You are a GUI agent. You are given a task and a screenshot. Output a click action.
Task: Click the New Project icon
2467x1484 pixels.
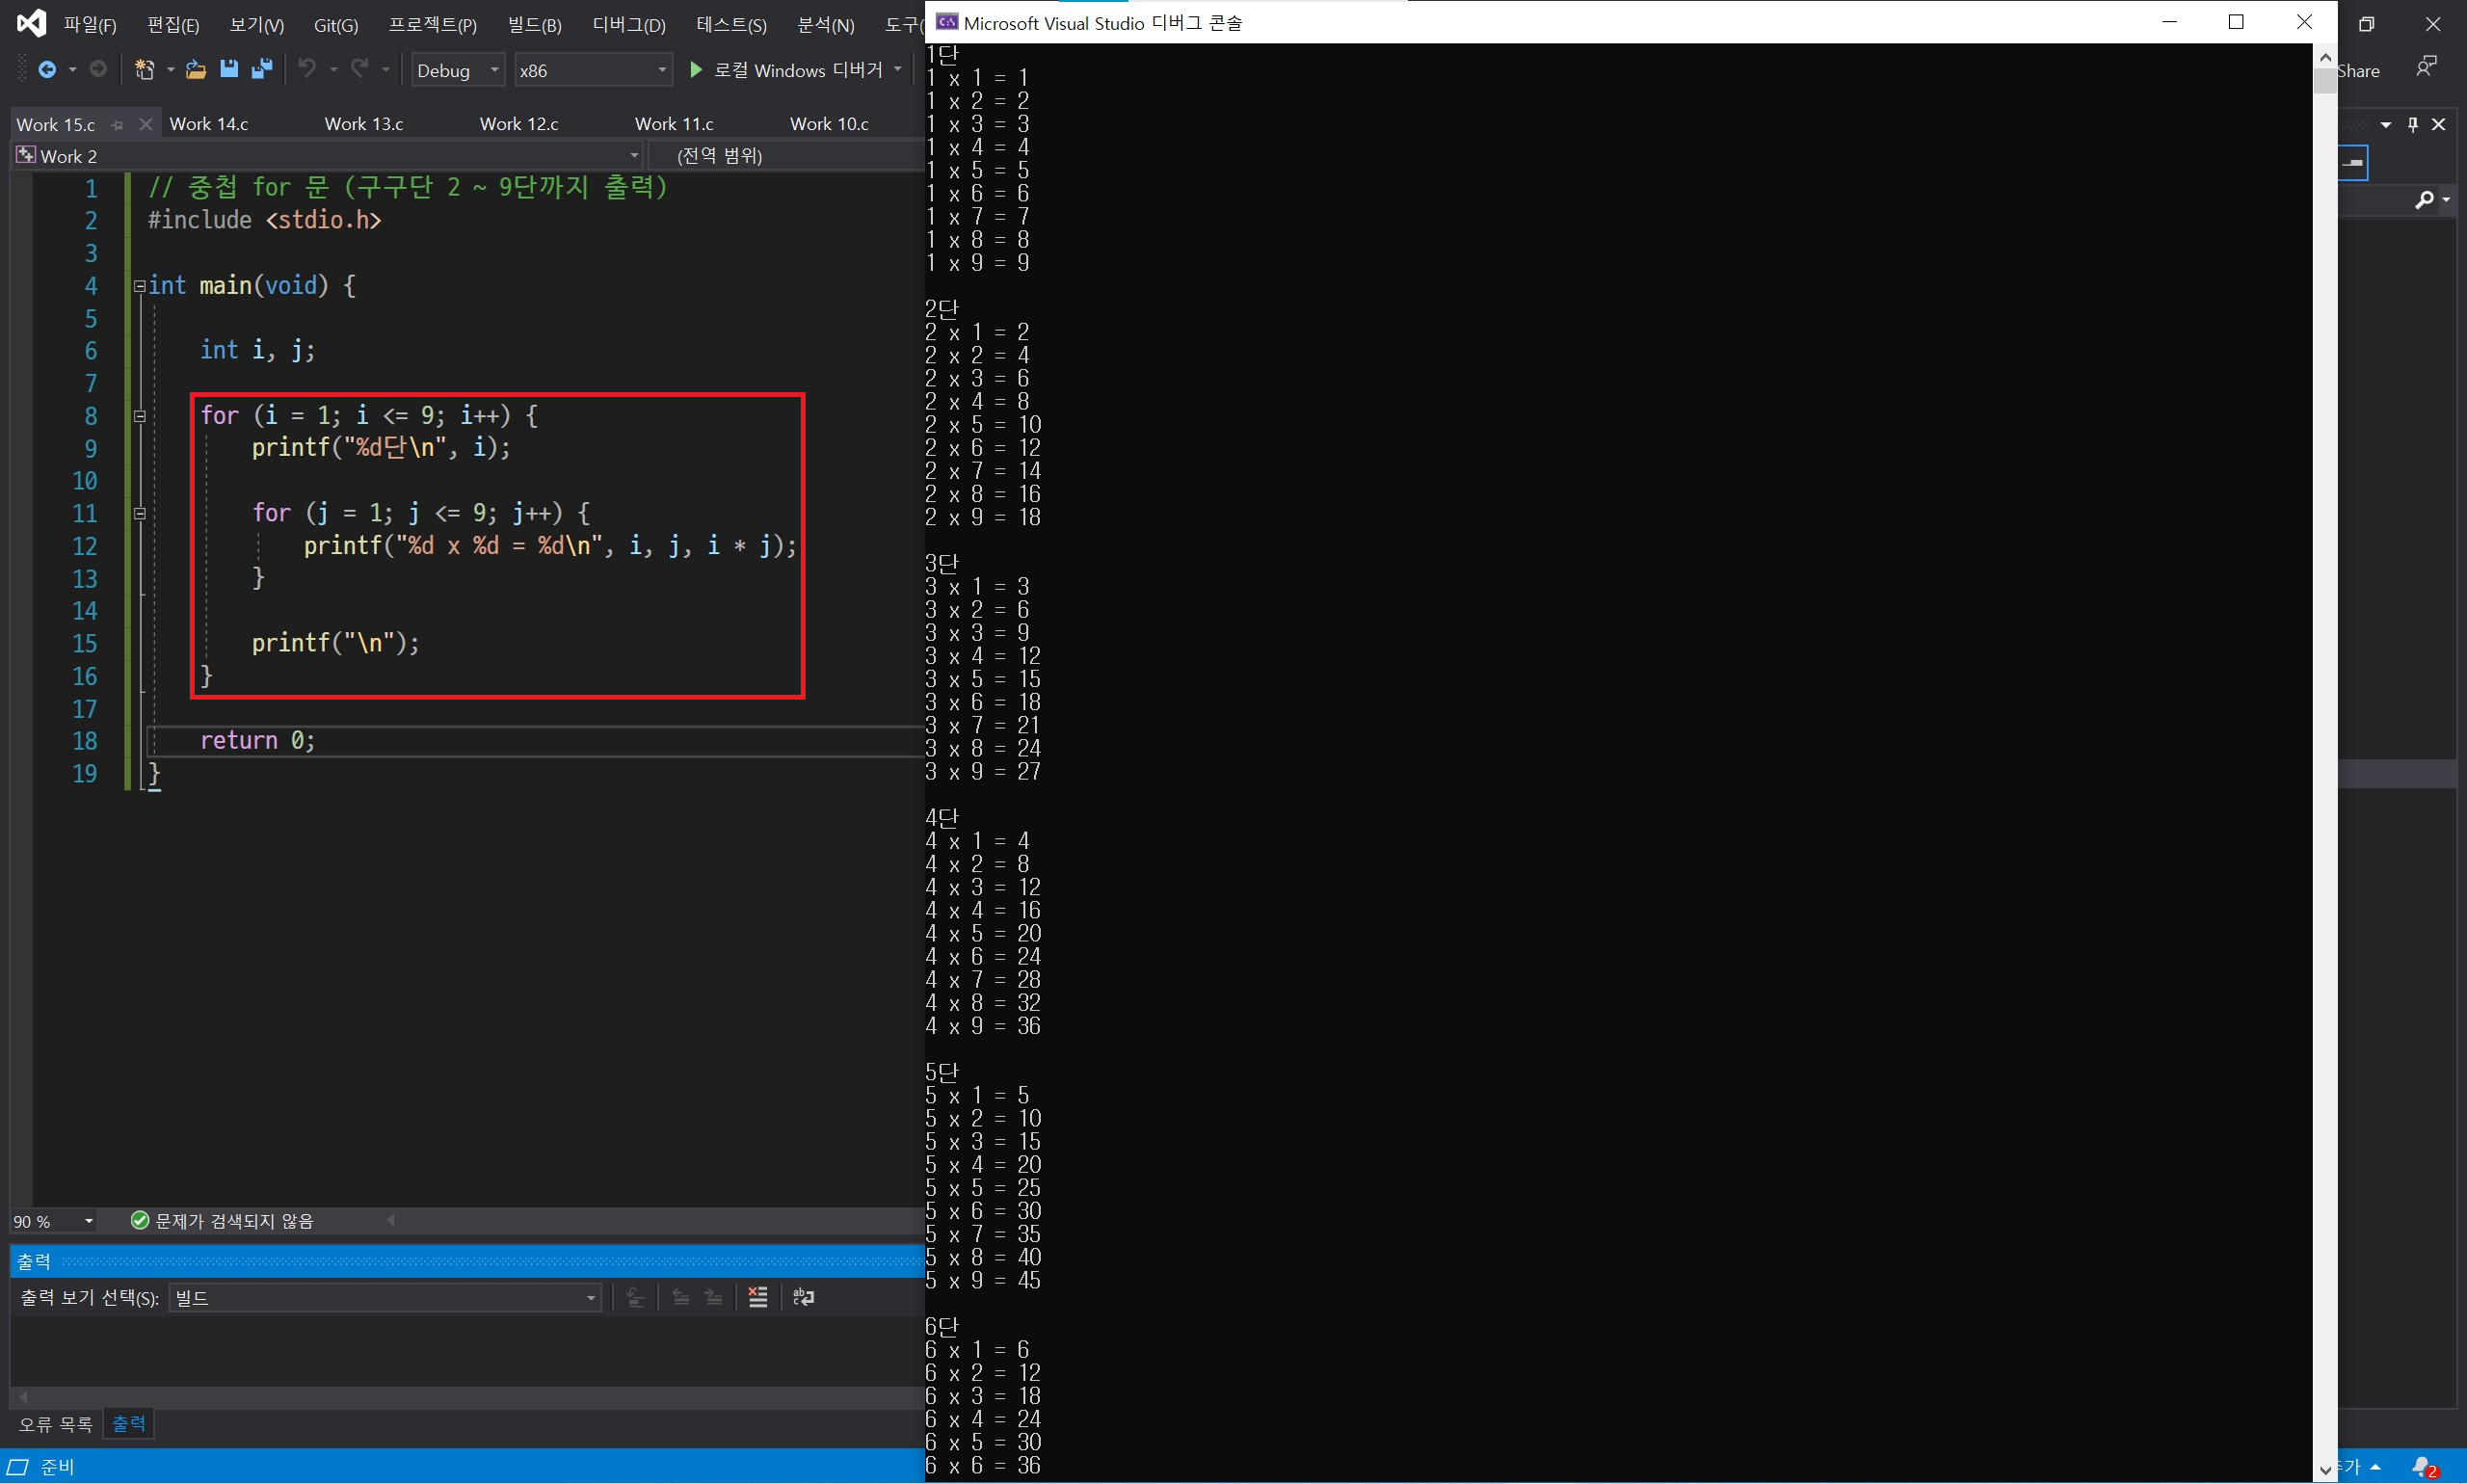pos(144,70)
